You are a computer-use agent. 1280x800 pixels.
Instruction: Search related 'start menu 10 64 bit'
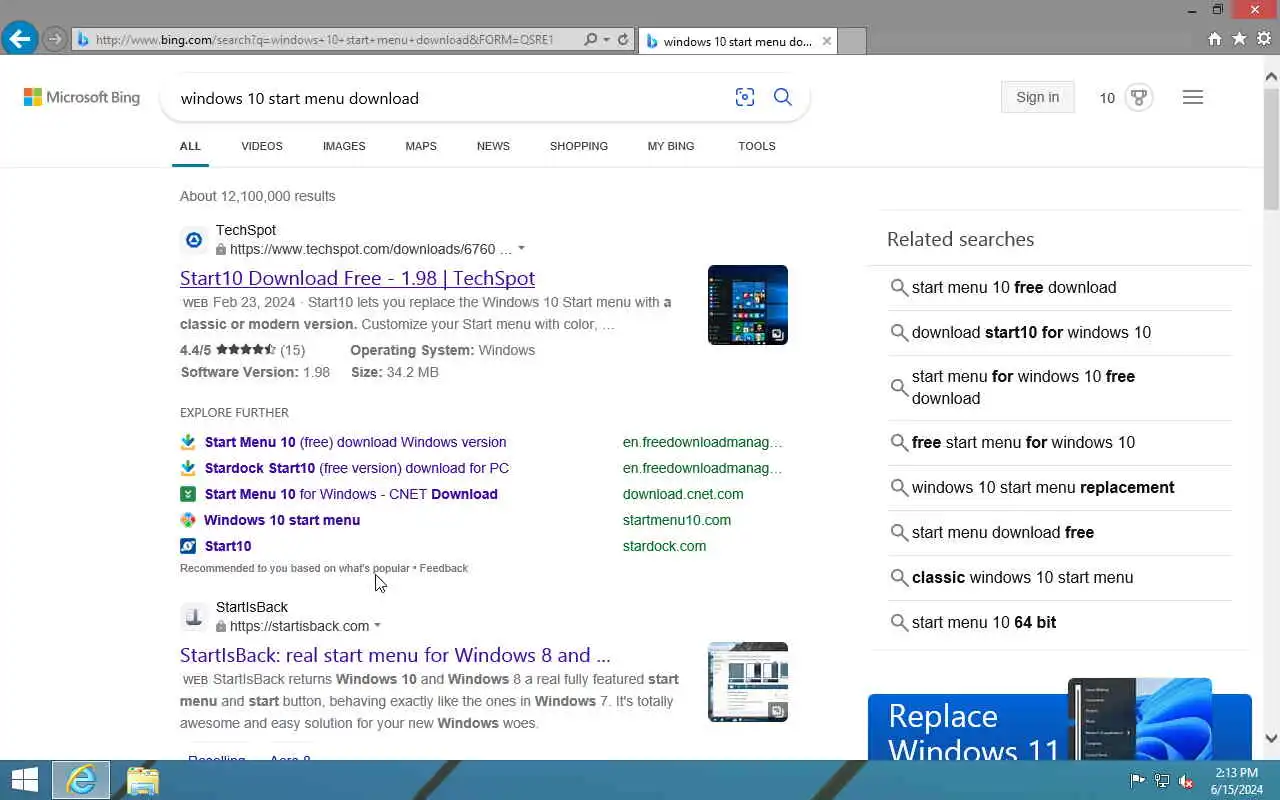click(x=1060, y=622)
